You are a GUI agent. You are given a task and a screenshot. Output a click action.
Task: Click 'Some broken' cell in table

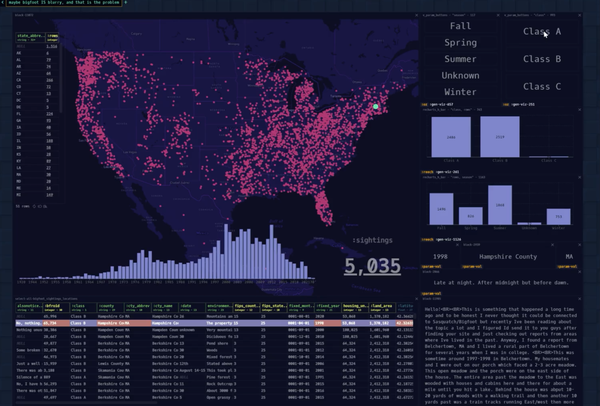[29, 350]
